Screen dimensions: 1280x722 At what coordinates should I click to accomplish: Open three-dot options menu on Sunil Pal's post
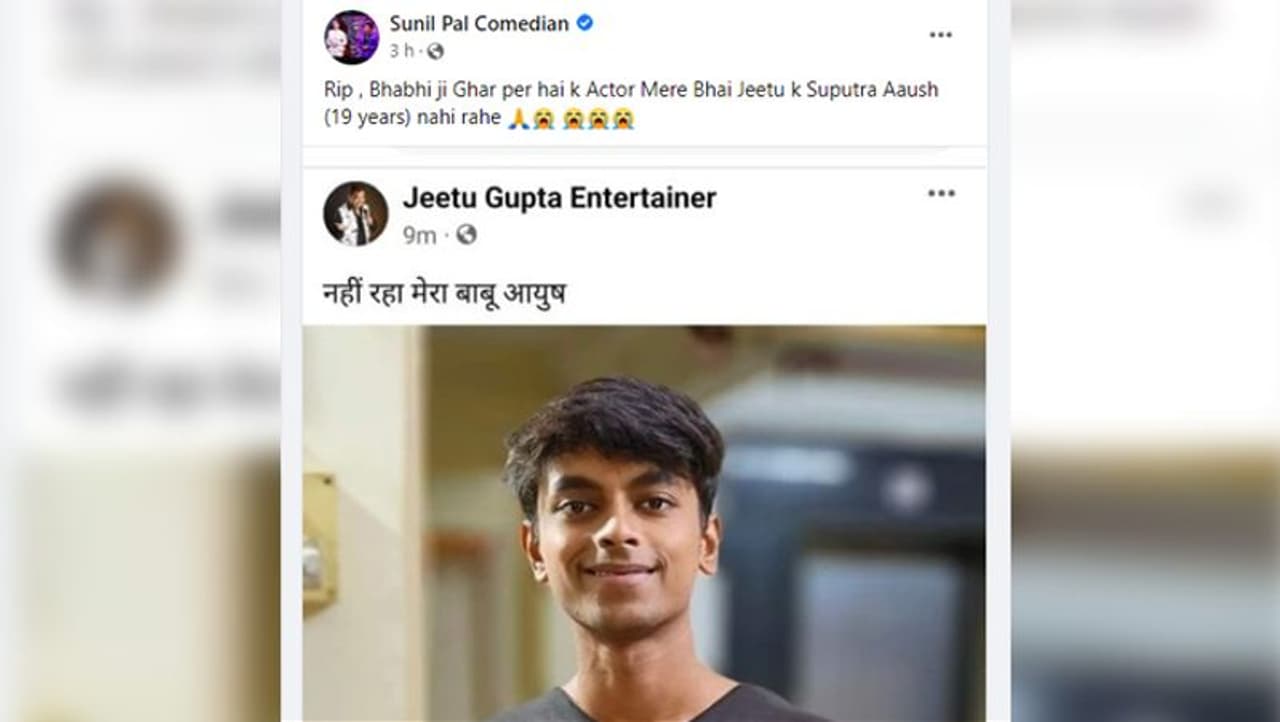pyautogui.click(x=940, y=35)
